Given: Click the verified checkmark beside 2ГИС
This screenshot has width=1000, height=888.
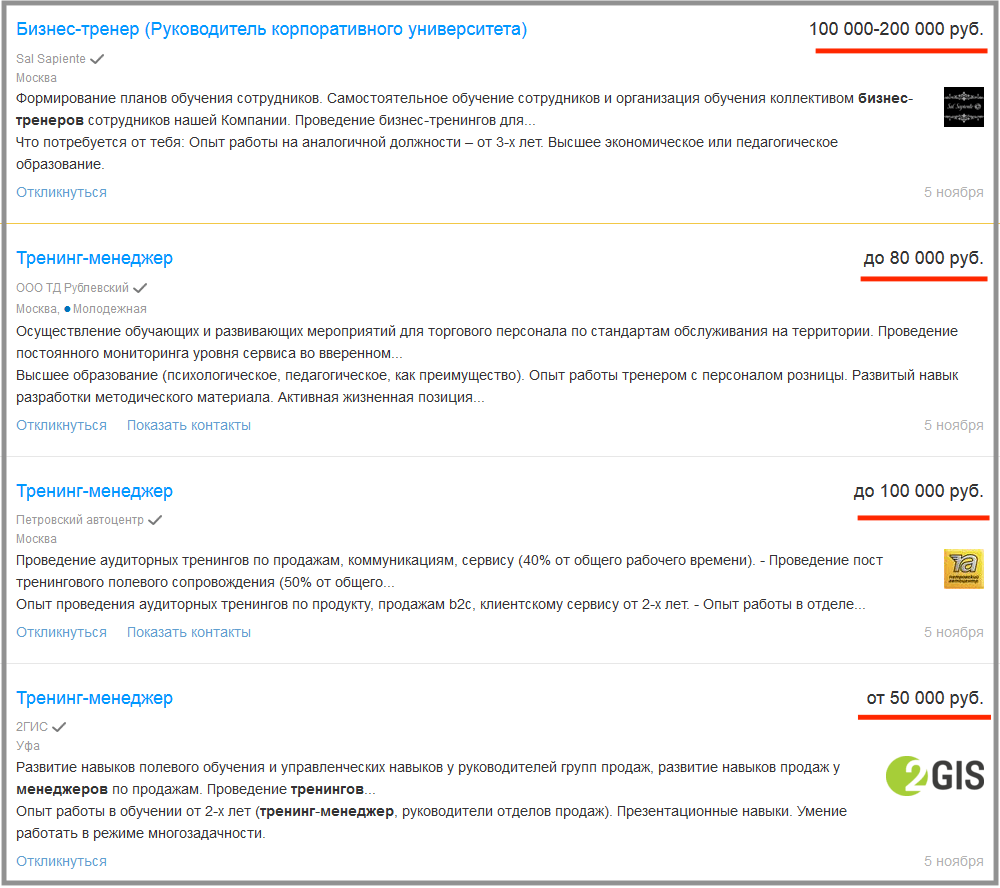Looking at the screenshot, I should [x=60, y=726].
